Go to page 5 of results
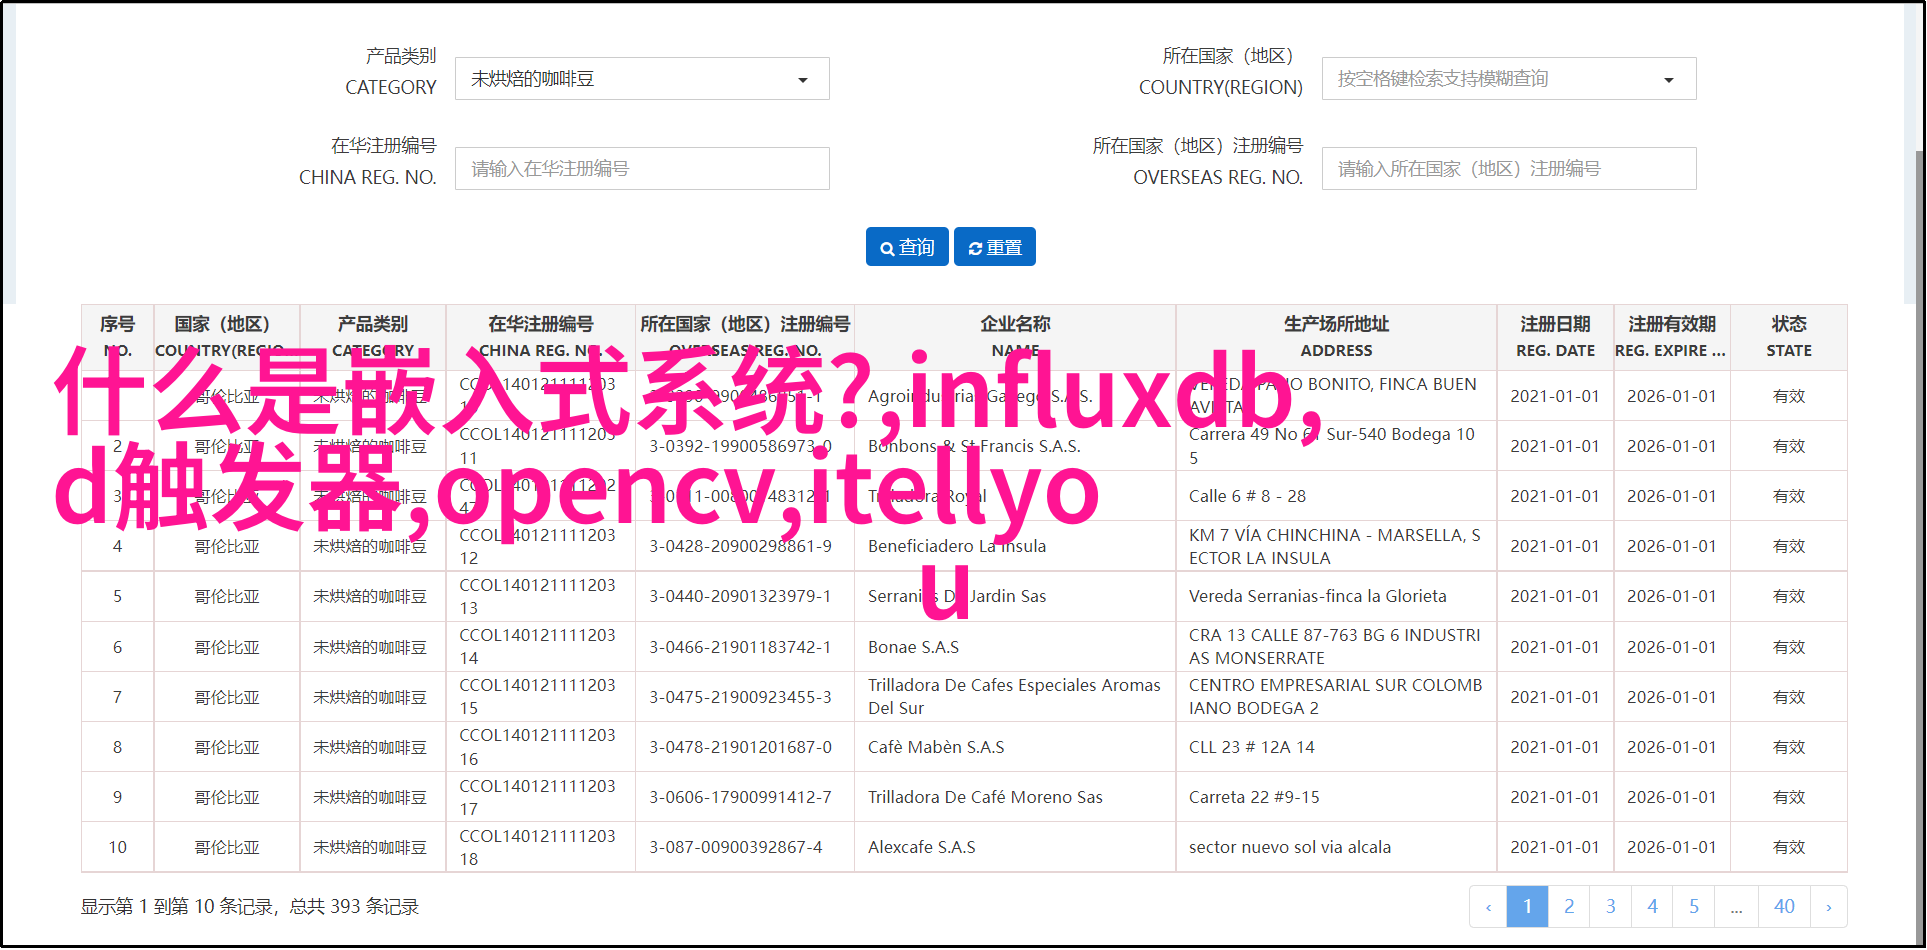 (x=1694, y=906)
